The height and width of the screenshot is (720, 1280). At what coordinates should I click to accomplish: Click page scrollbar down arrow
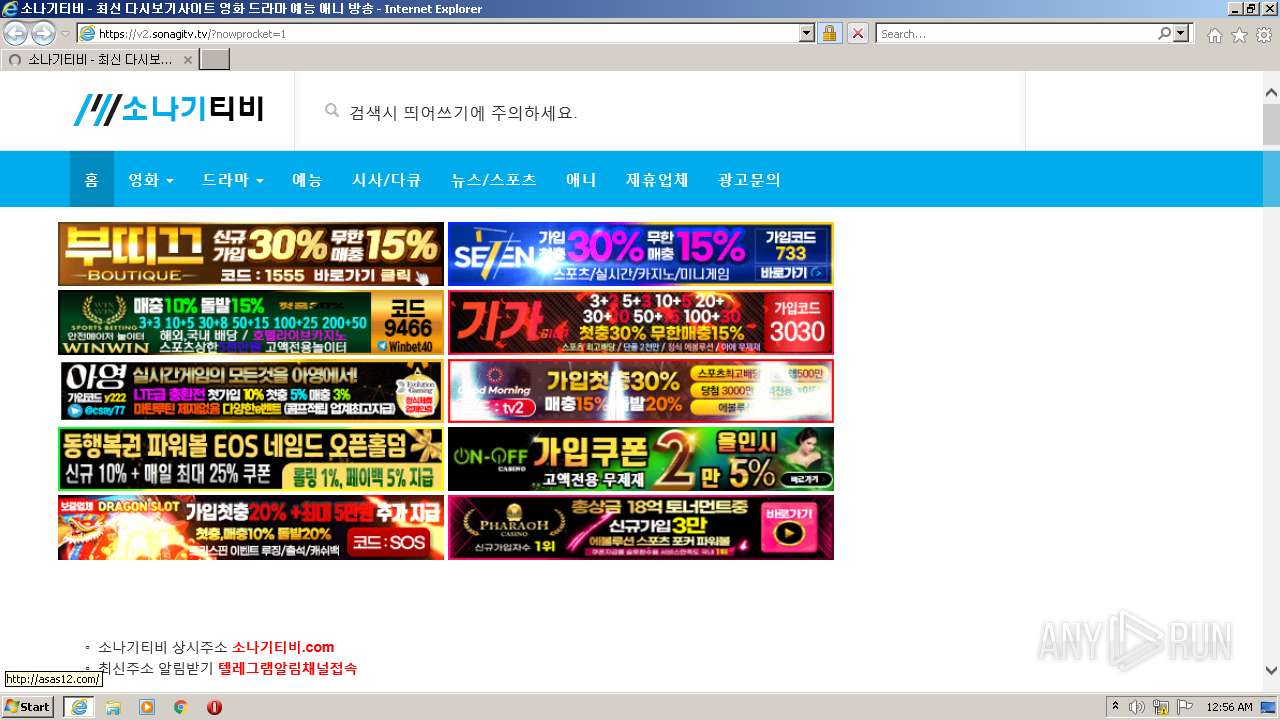tap(1271, 670)
